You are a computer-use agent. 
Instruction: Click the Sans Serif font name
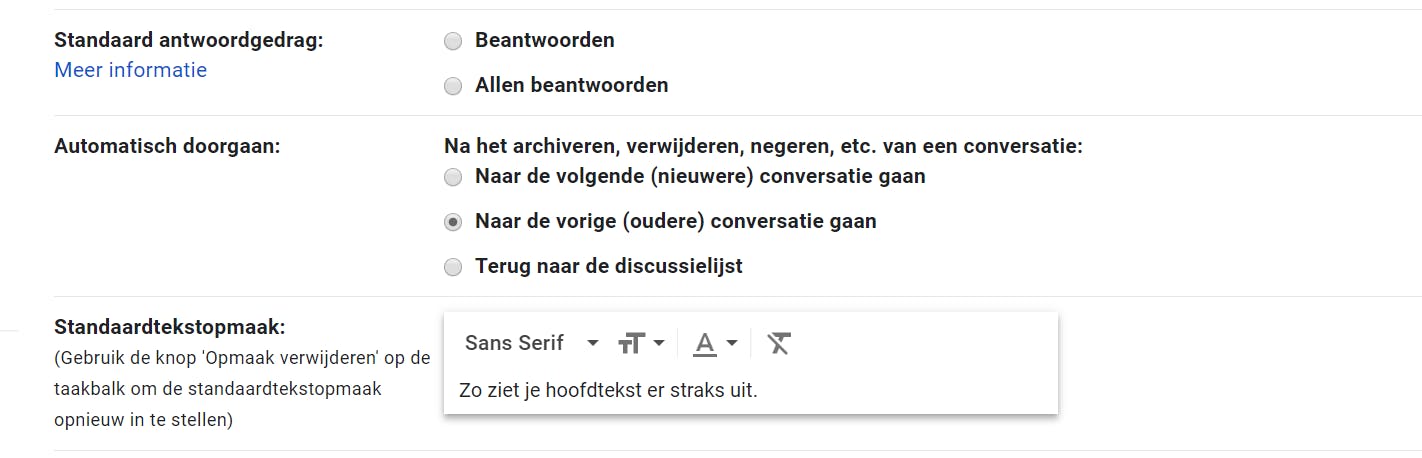(515, 343)
